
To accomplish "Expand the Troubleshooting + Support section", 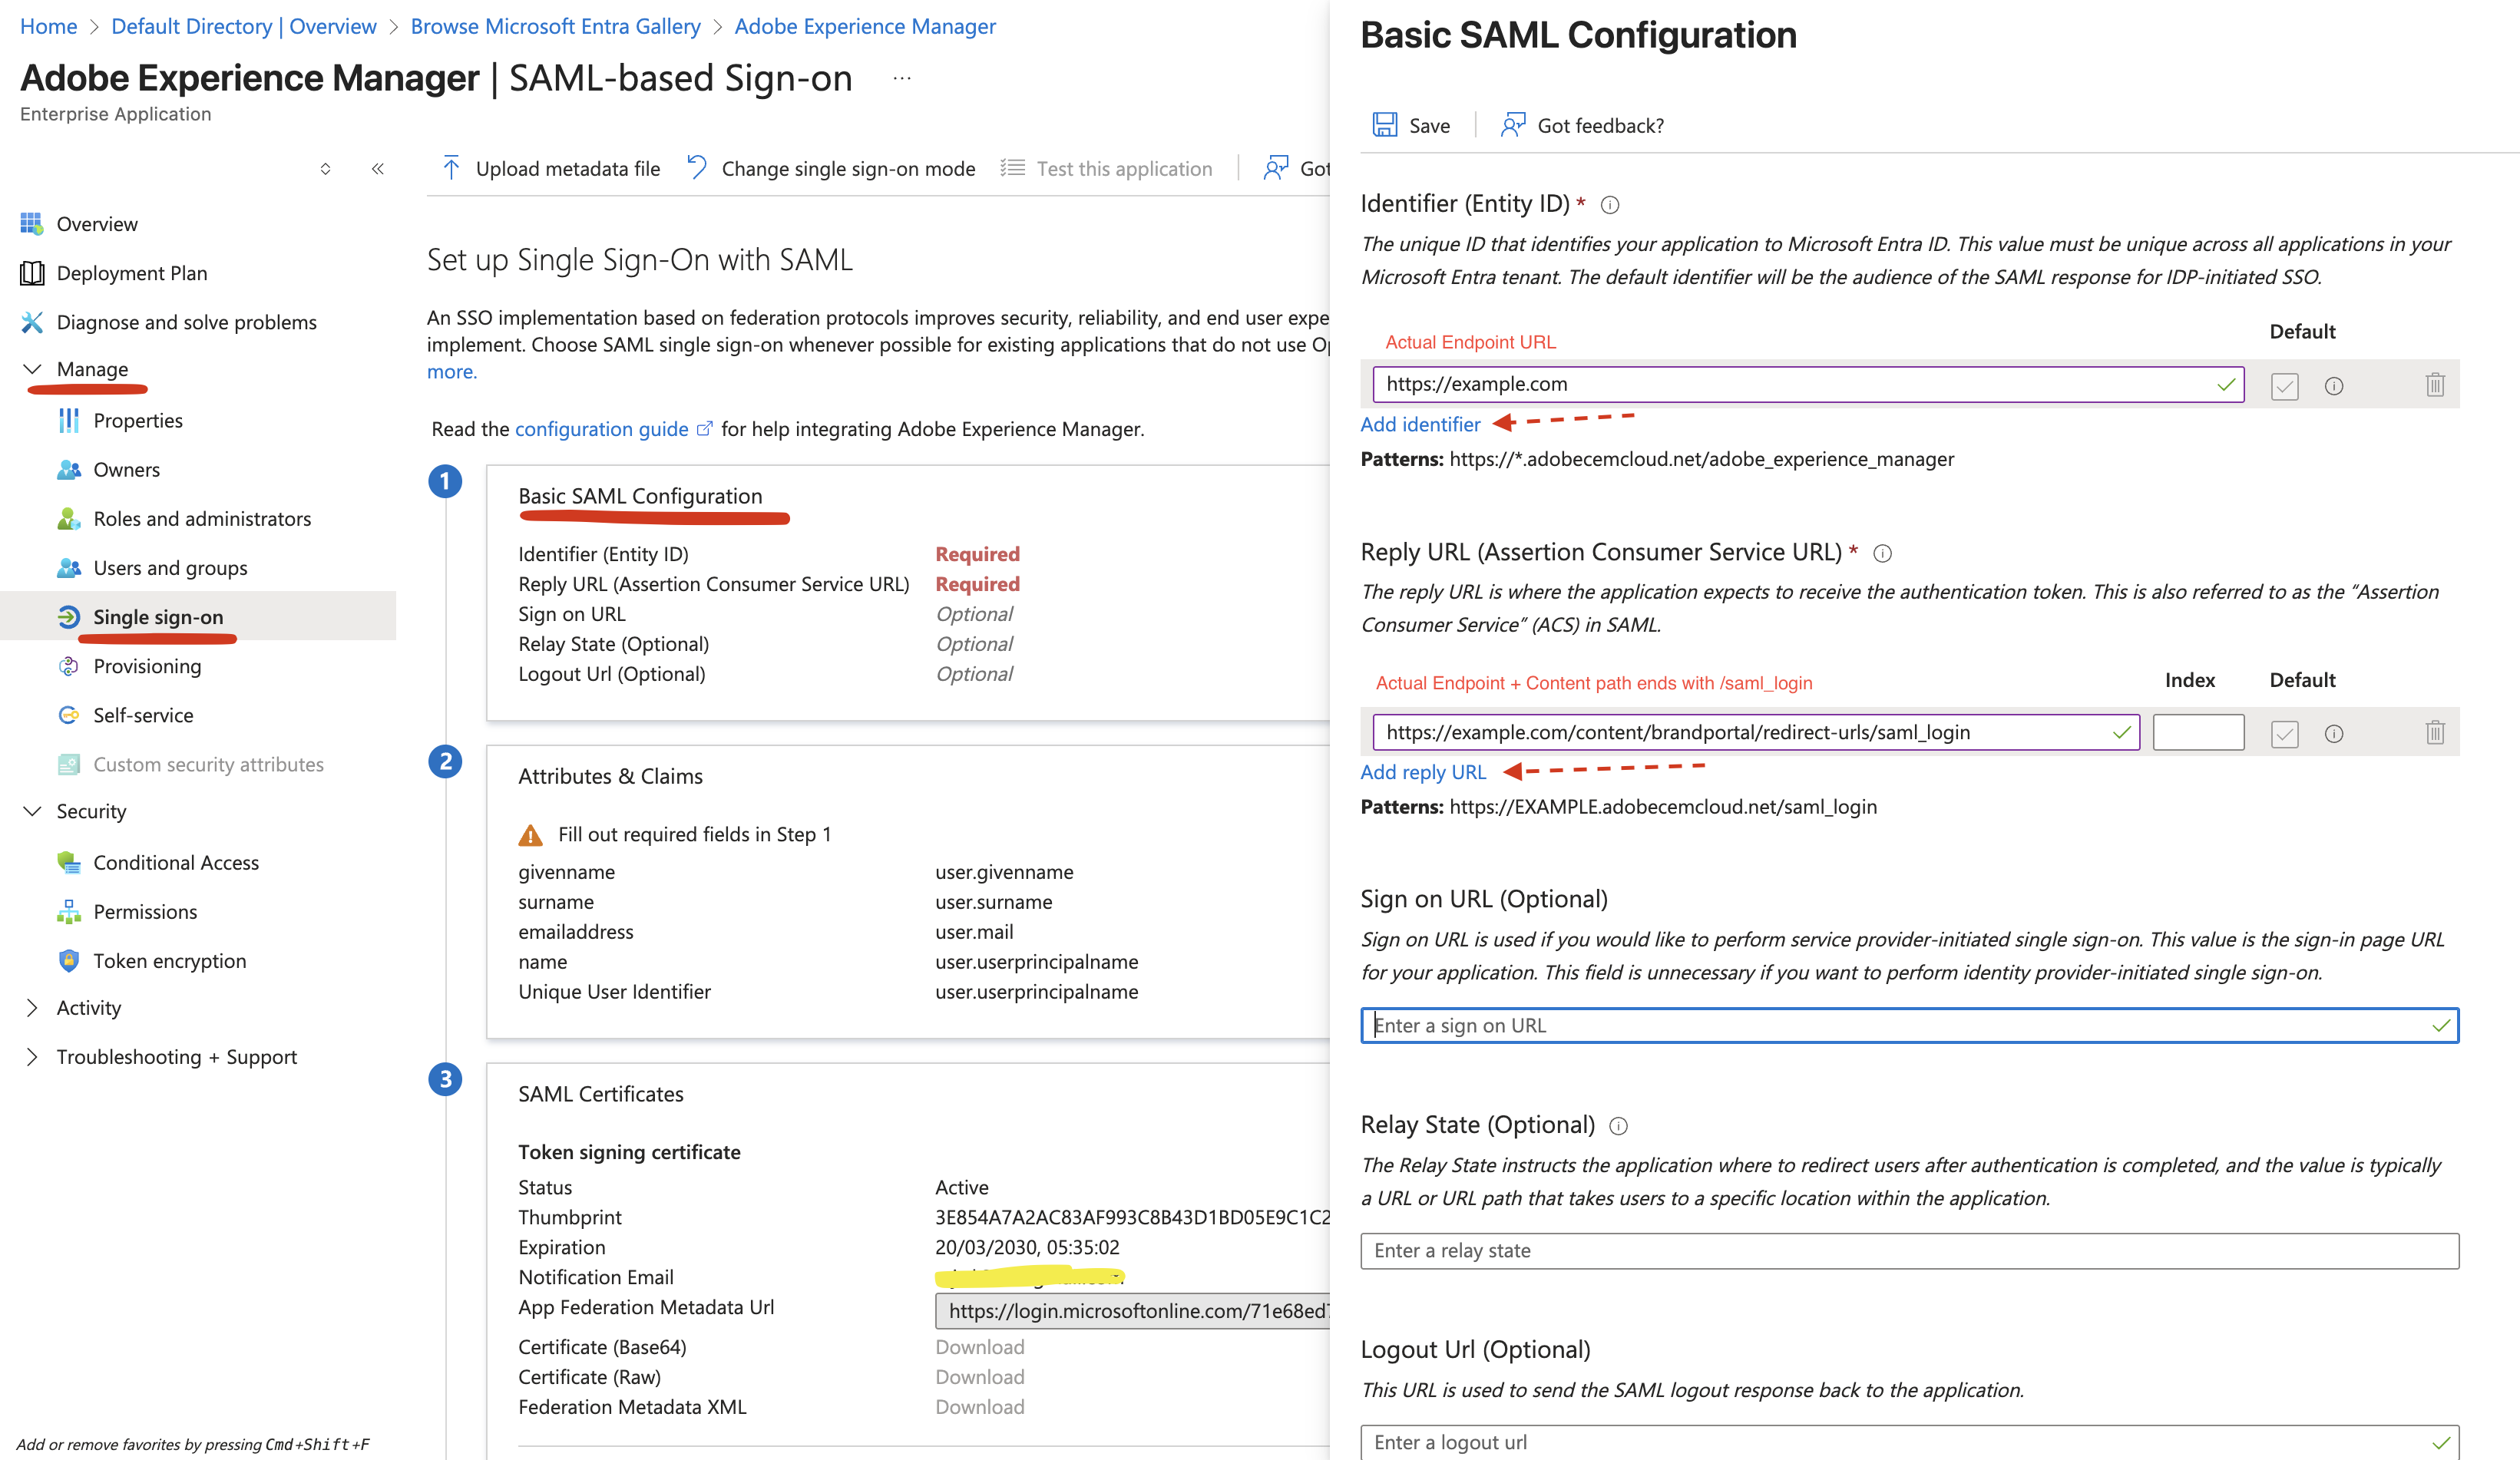I will 32,1057.
